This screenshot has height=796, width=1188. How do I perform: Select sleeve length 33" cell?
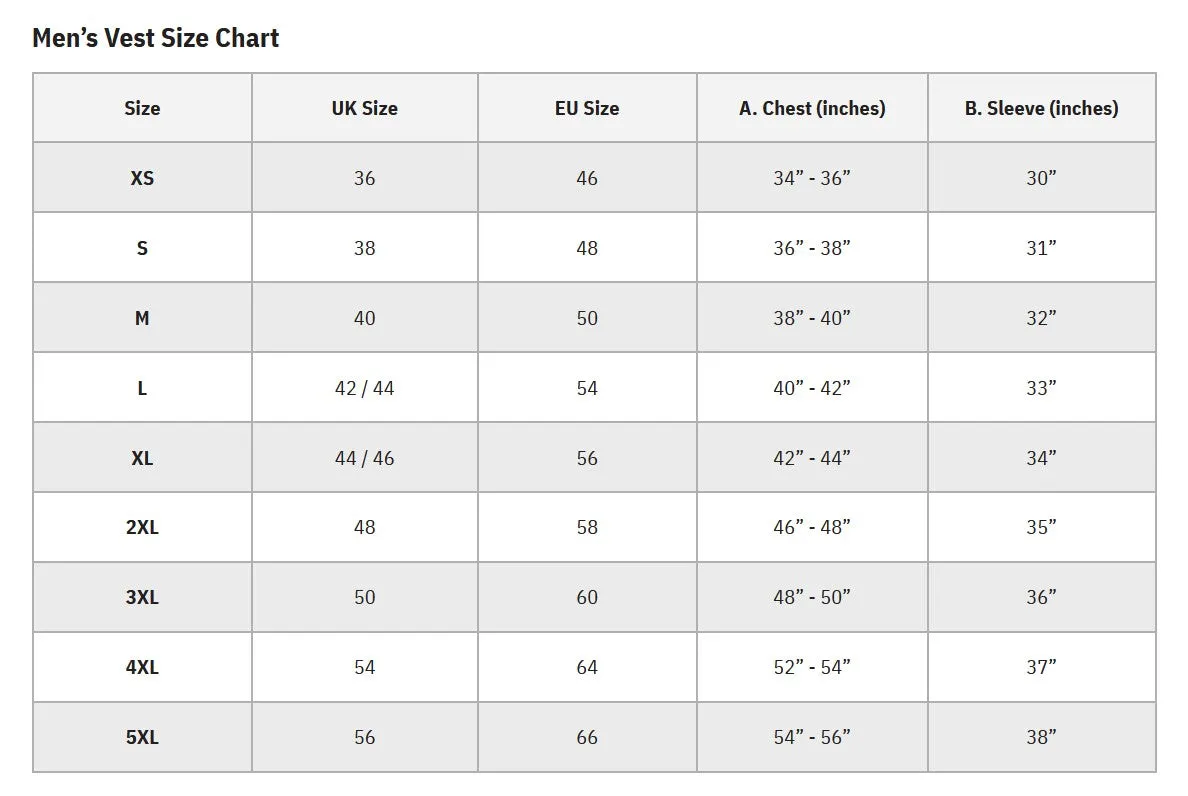1042,388
